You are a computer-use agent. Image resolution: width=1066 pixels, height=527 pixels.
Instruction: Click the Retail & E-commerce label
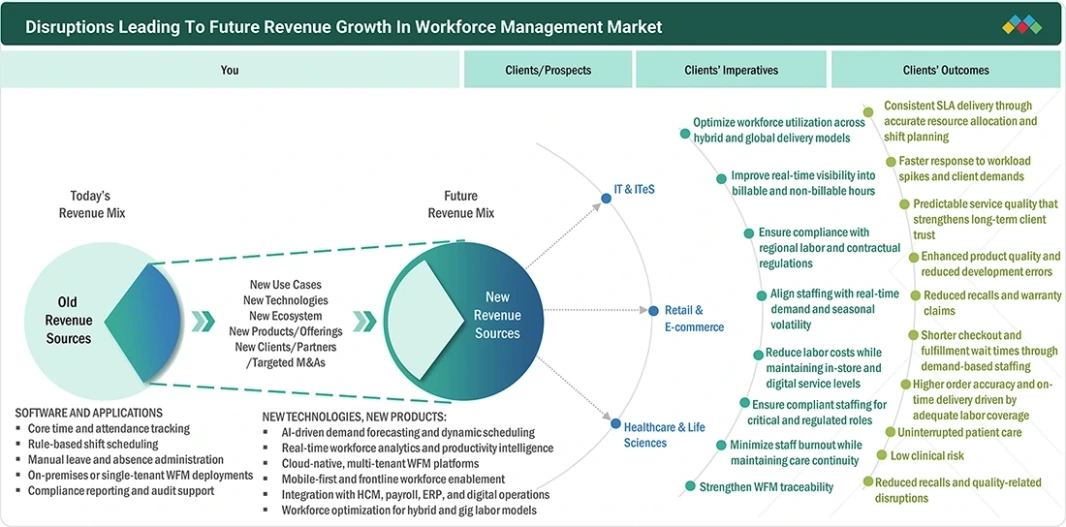694,318
